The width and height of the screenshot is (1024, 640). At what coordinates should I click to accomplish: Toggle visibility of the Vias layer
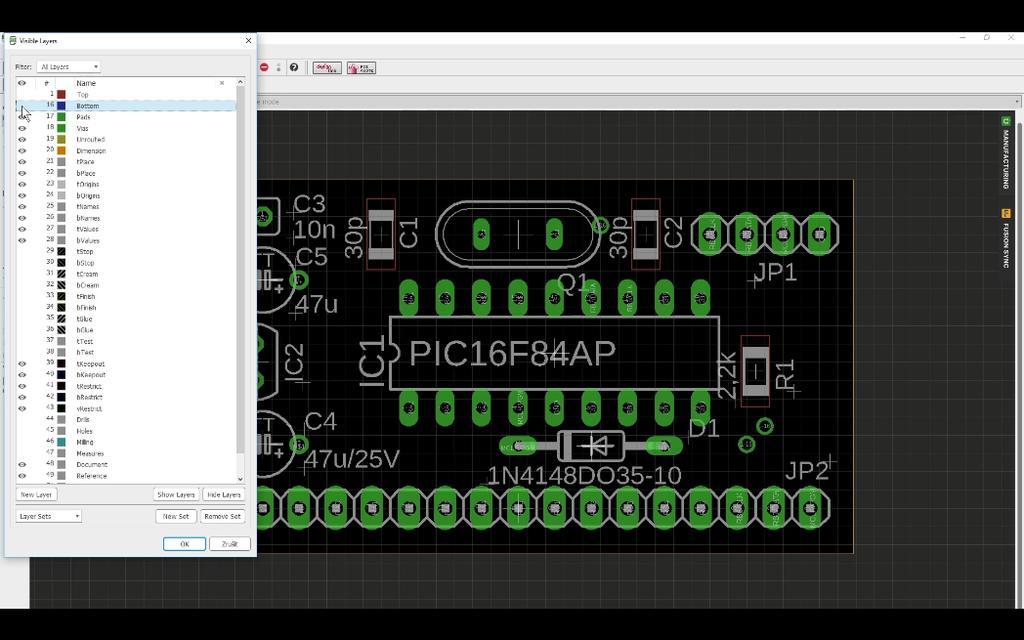coord(22,129)
